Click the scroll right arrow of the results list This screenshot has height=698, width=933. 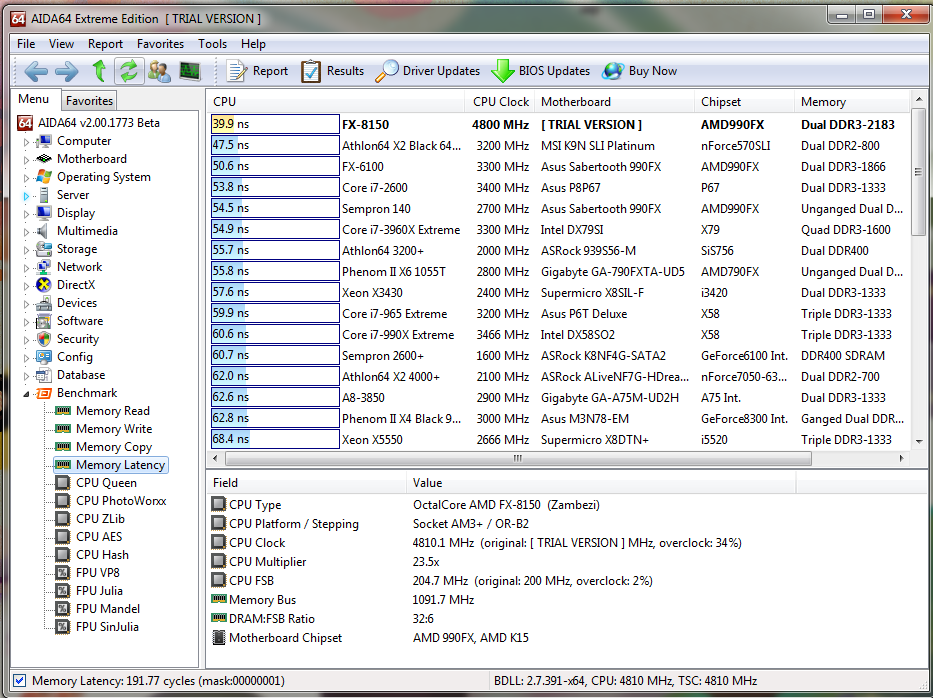click(902, 458)
